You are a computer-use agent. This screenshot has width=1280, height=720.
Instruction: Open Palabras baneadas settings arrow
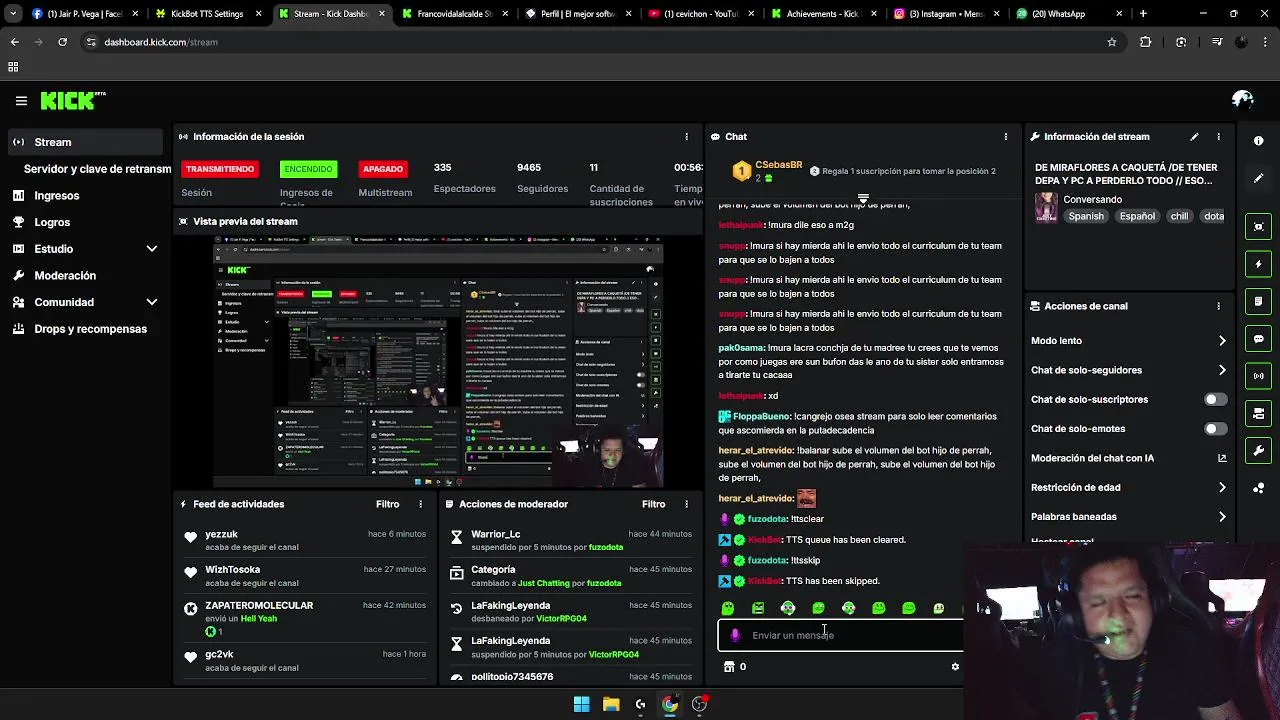pos(1222,517)
